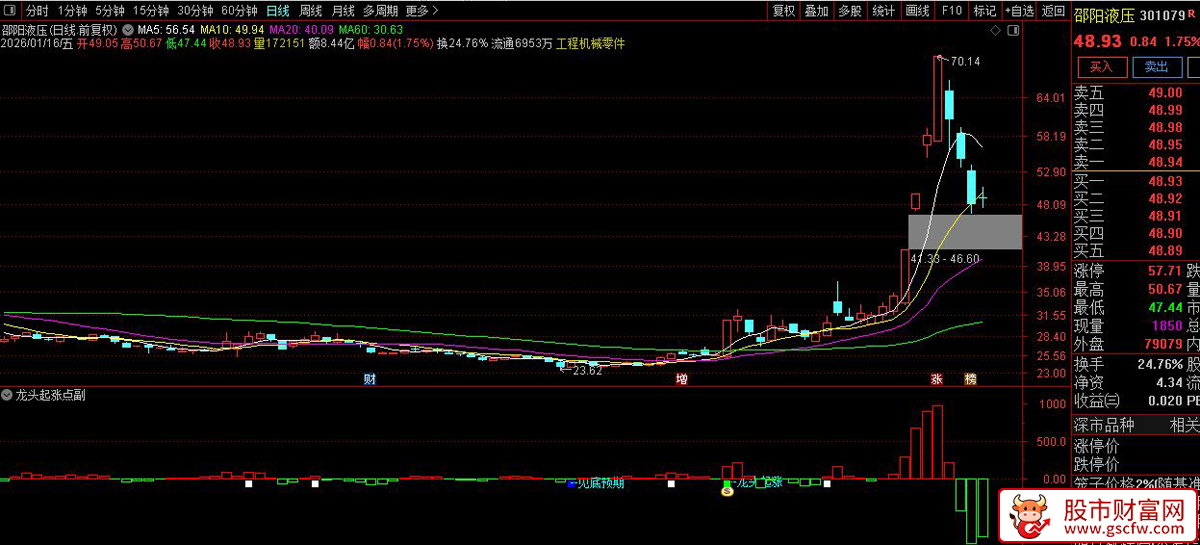Screen dimensions: 1200x545
Task: Click the 统计 statistics button
Action: pos(884,11)
